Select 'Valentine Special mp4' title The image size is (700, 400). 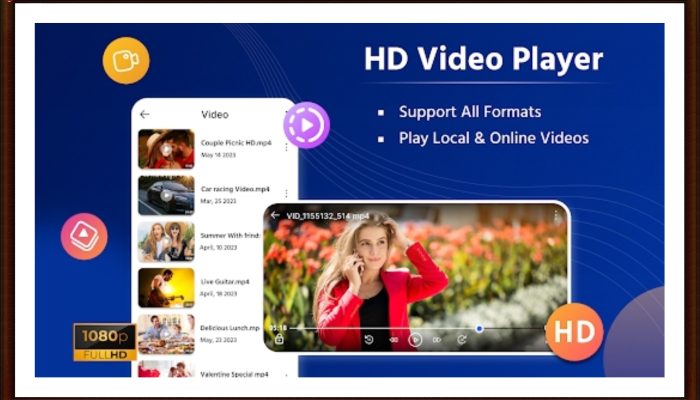[234, 375]
